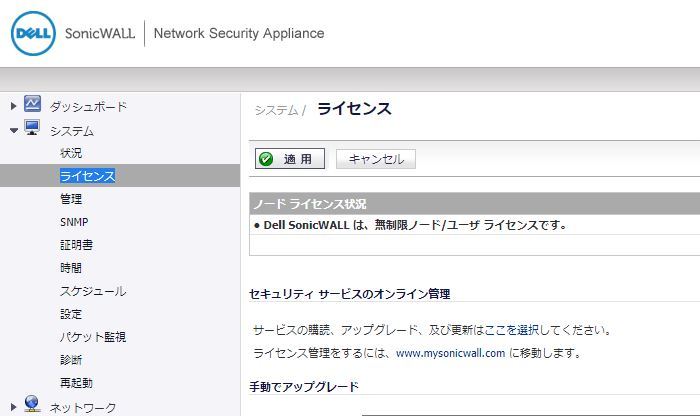The width and height of the screenshot is (700, 416).
Task: Expand the ダッシュボード tree arrow
Action: point(13,106)
